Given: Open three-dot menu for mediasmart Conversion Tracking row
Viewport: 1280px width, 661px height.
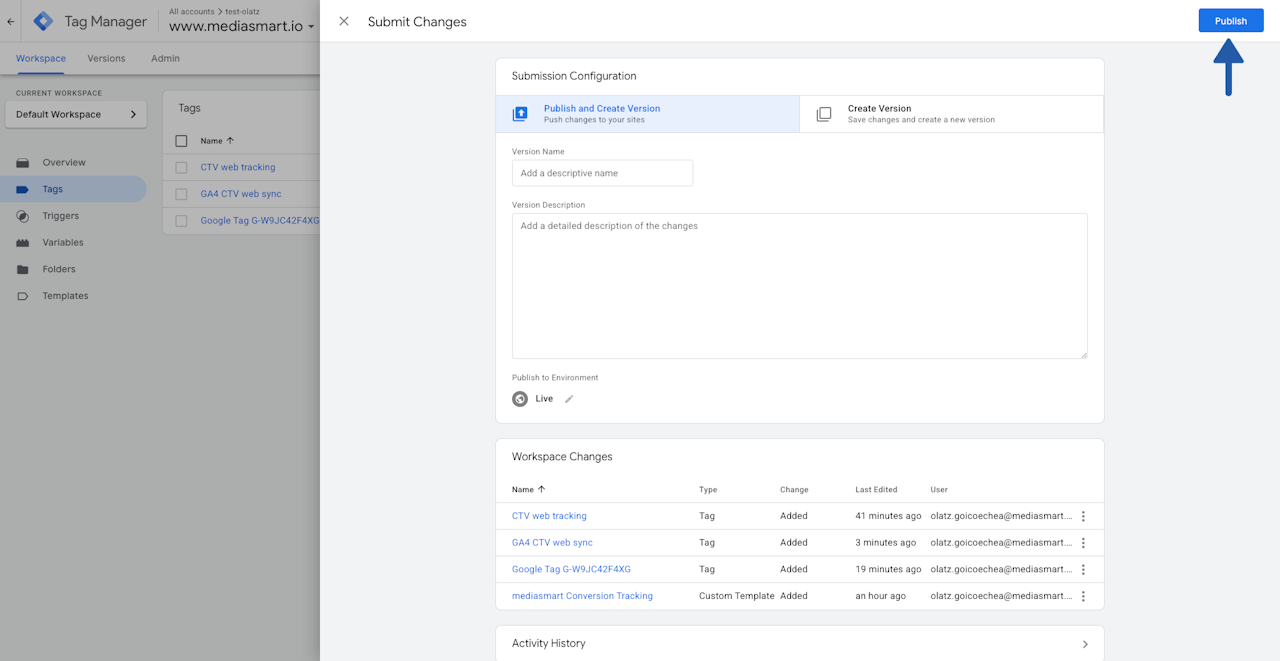Looking at the screenshot, I should click(1083, 596).
